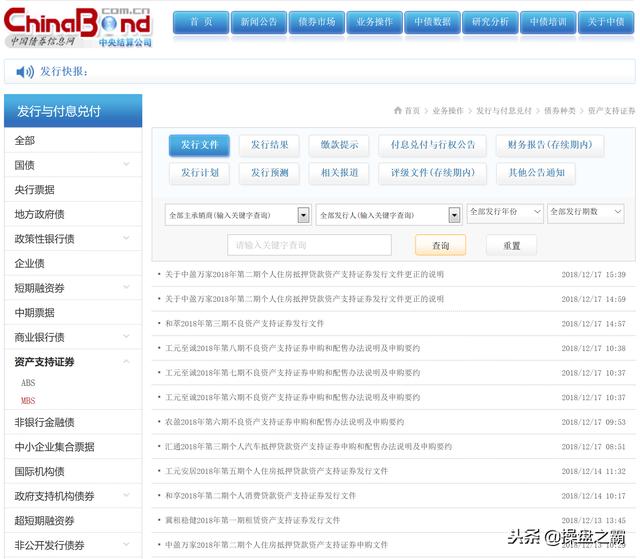Open the 中盈万家 notice dated 15:39

point(304,275)
